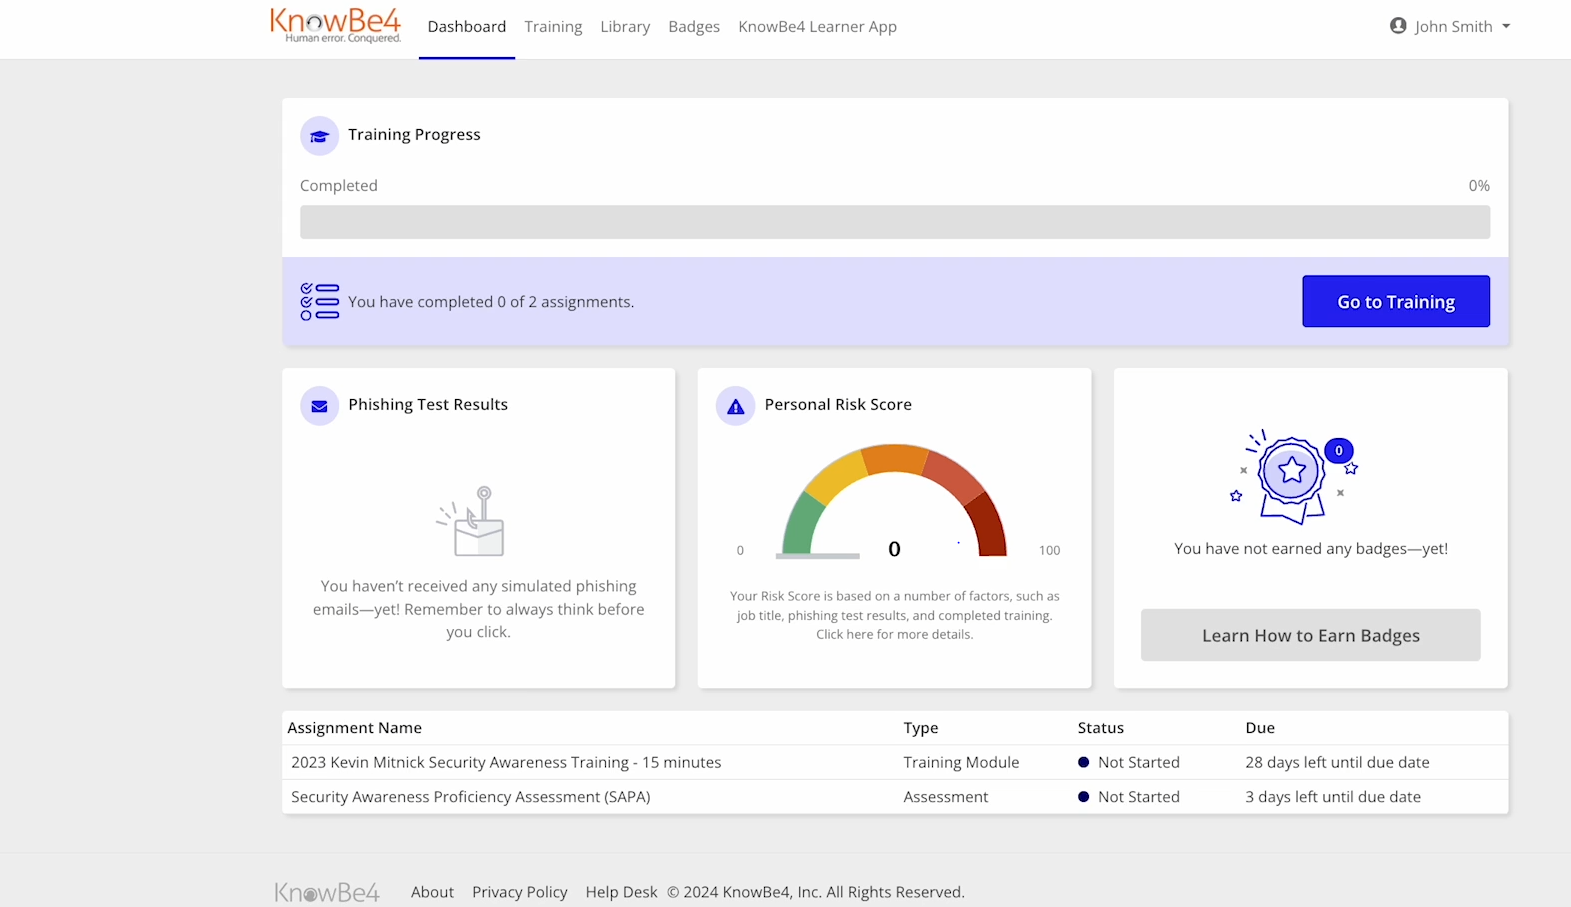The height and width of the screenshot is (907, 1571).
Task: Switch to the Training tab
Action: pyautogui.click(x=553, y=27)
